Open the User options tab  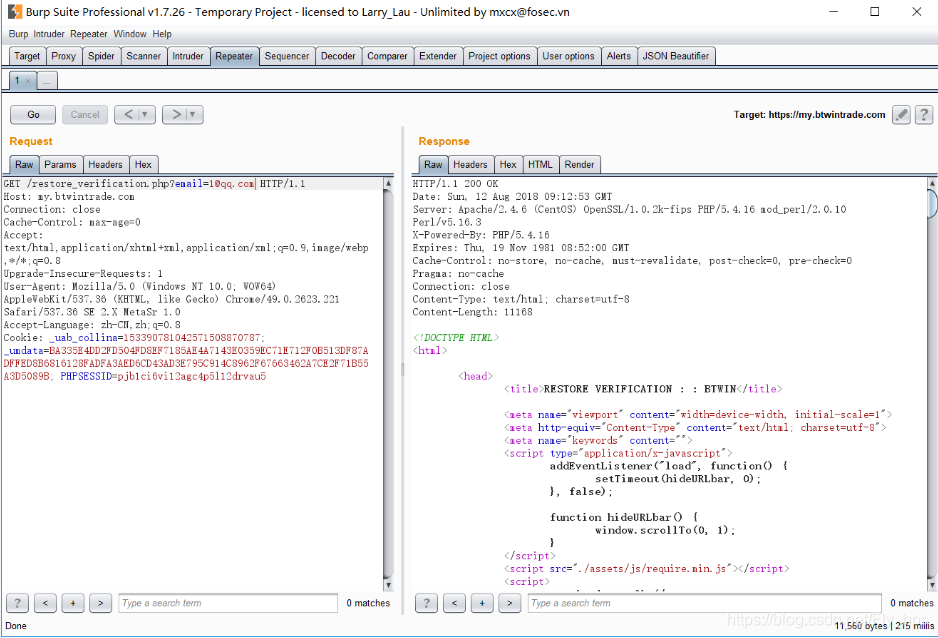click(568, 56)
